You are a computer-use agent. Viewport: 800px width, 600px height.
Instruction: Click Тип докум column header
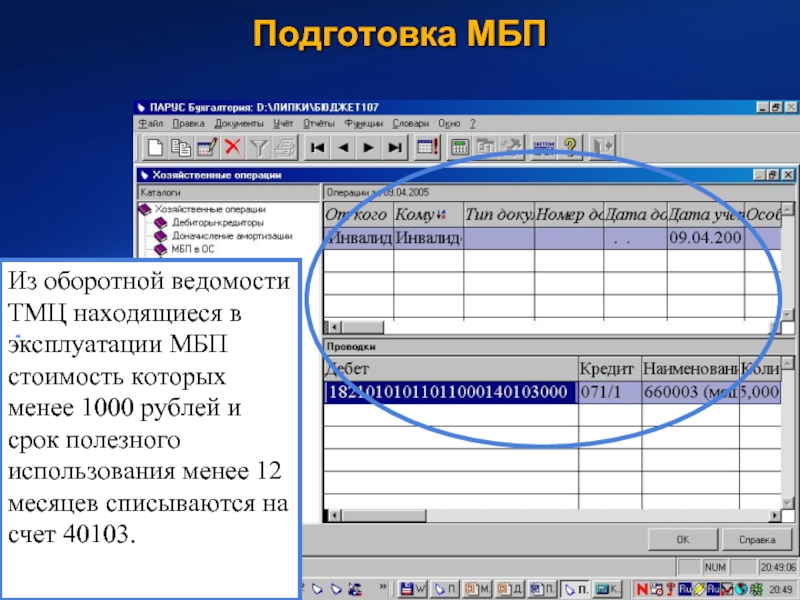[x=499, y=214]
